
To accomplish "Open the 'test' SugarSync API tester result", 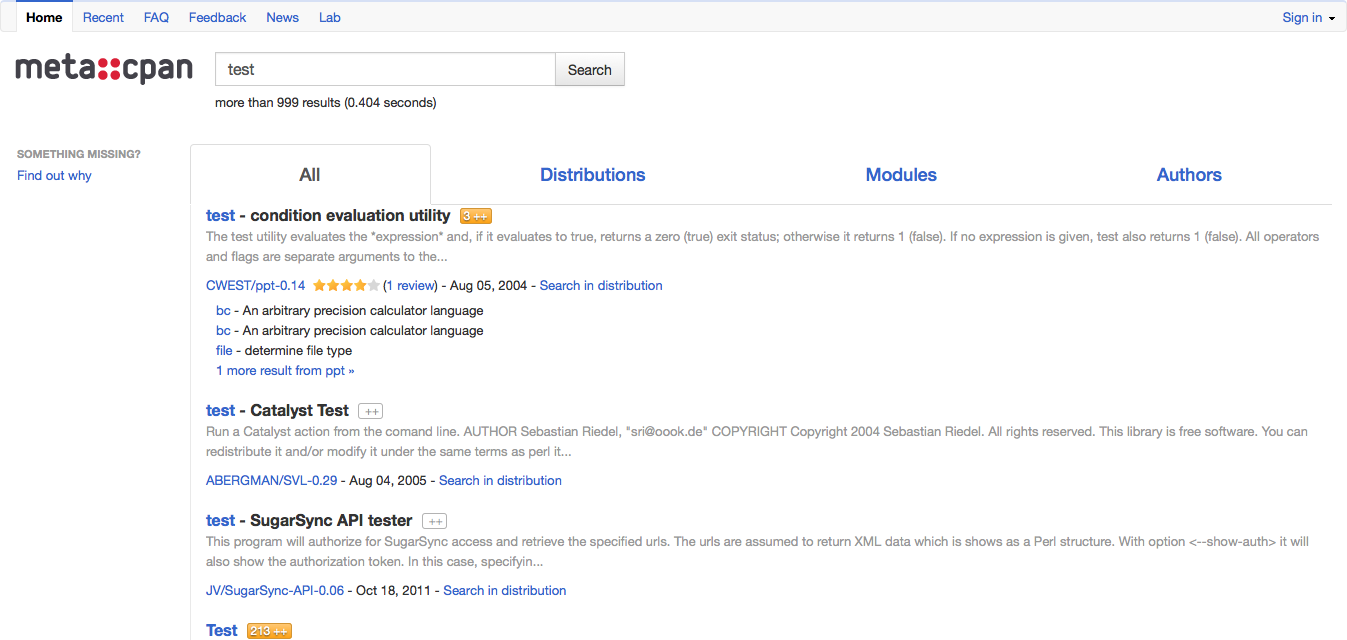I will point(220,521).
